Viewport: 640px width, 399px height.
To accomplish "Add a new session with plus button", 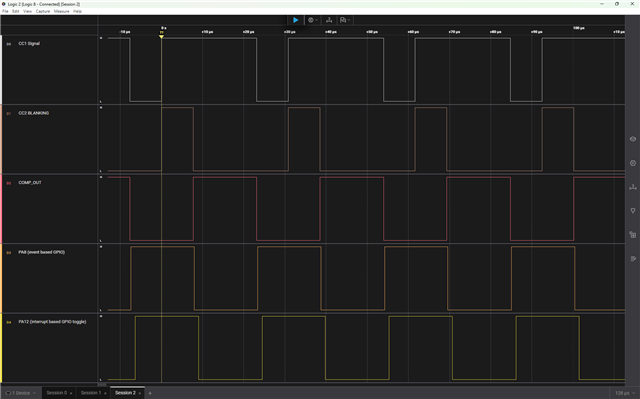I will [x=150, y=393].
